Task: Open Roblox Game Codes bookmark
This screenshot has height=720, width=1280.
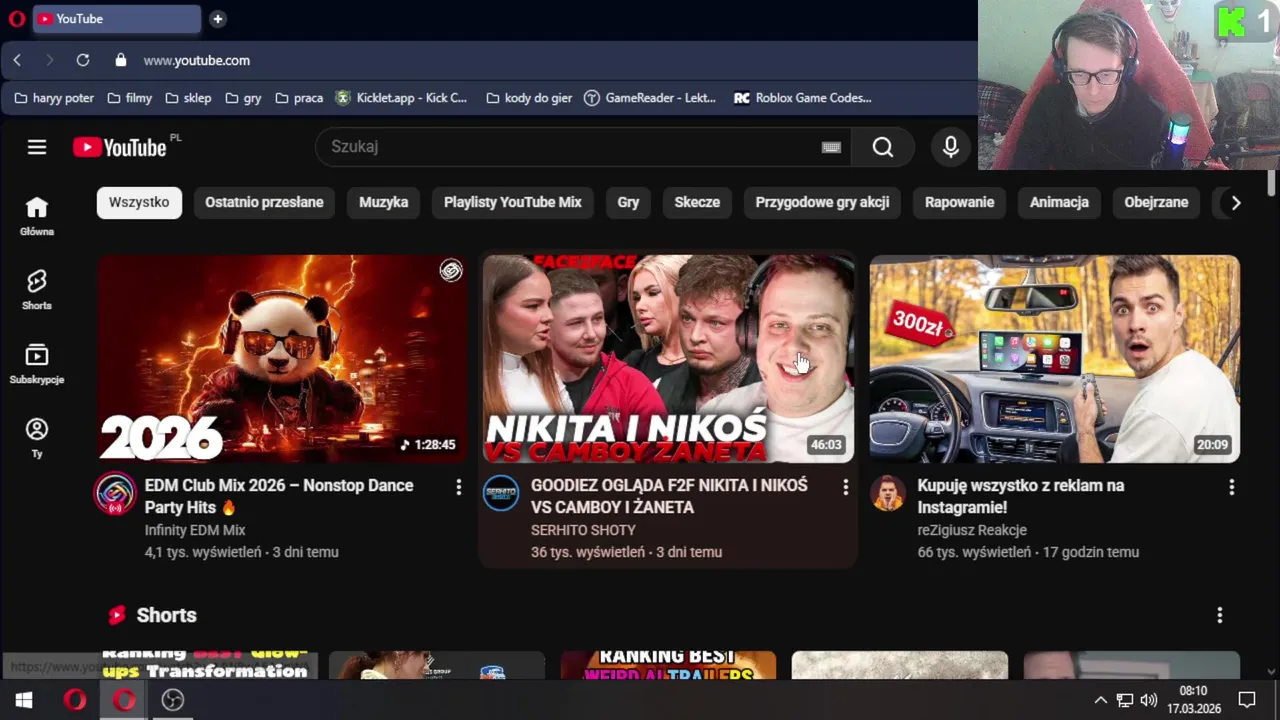Action: click(802, 98)
